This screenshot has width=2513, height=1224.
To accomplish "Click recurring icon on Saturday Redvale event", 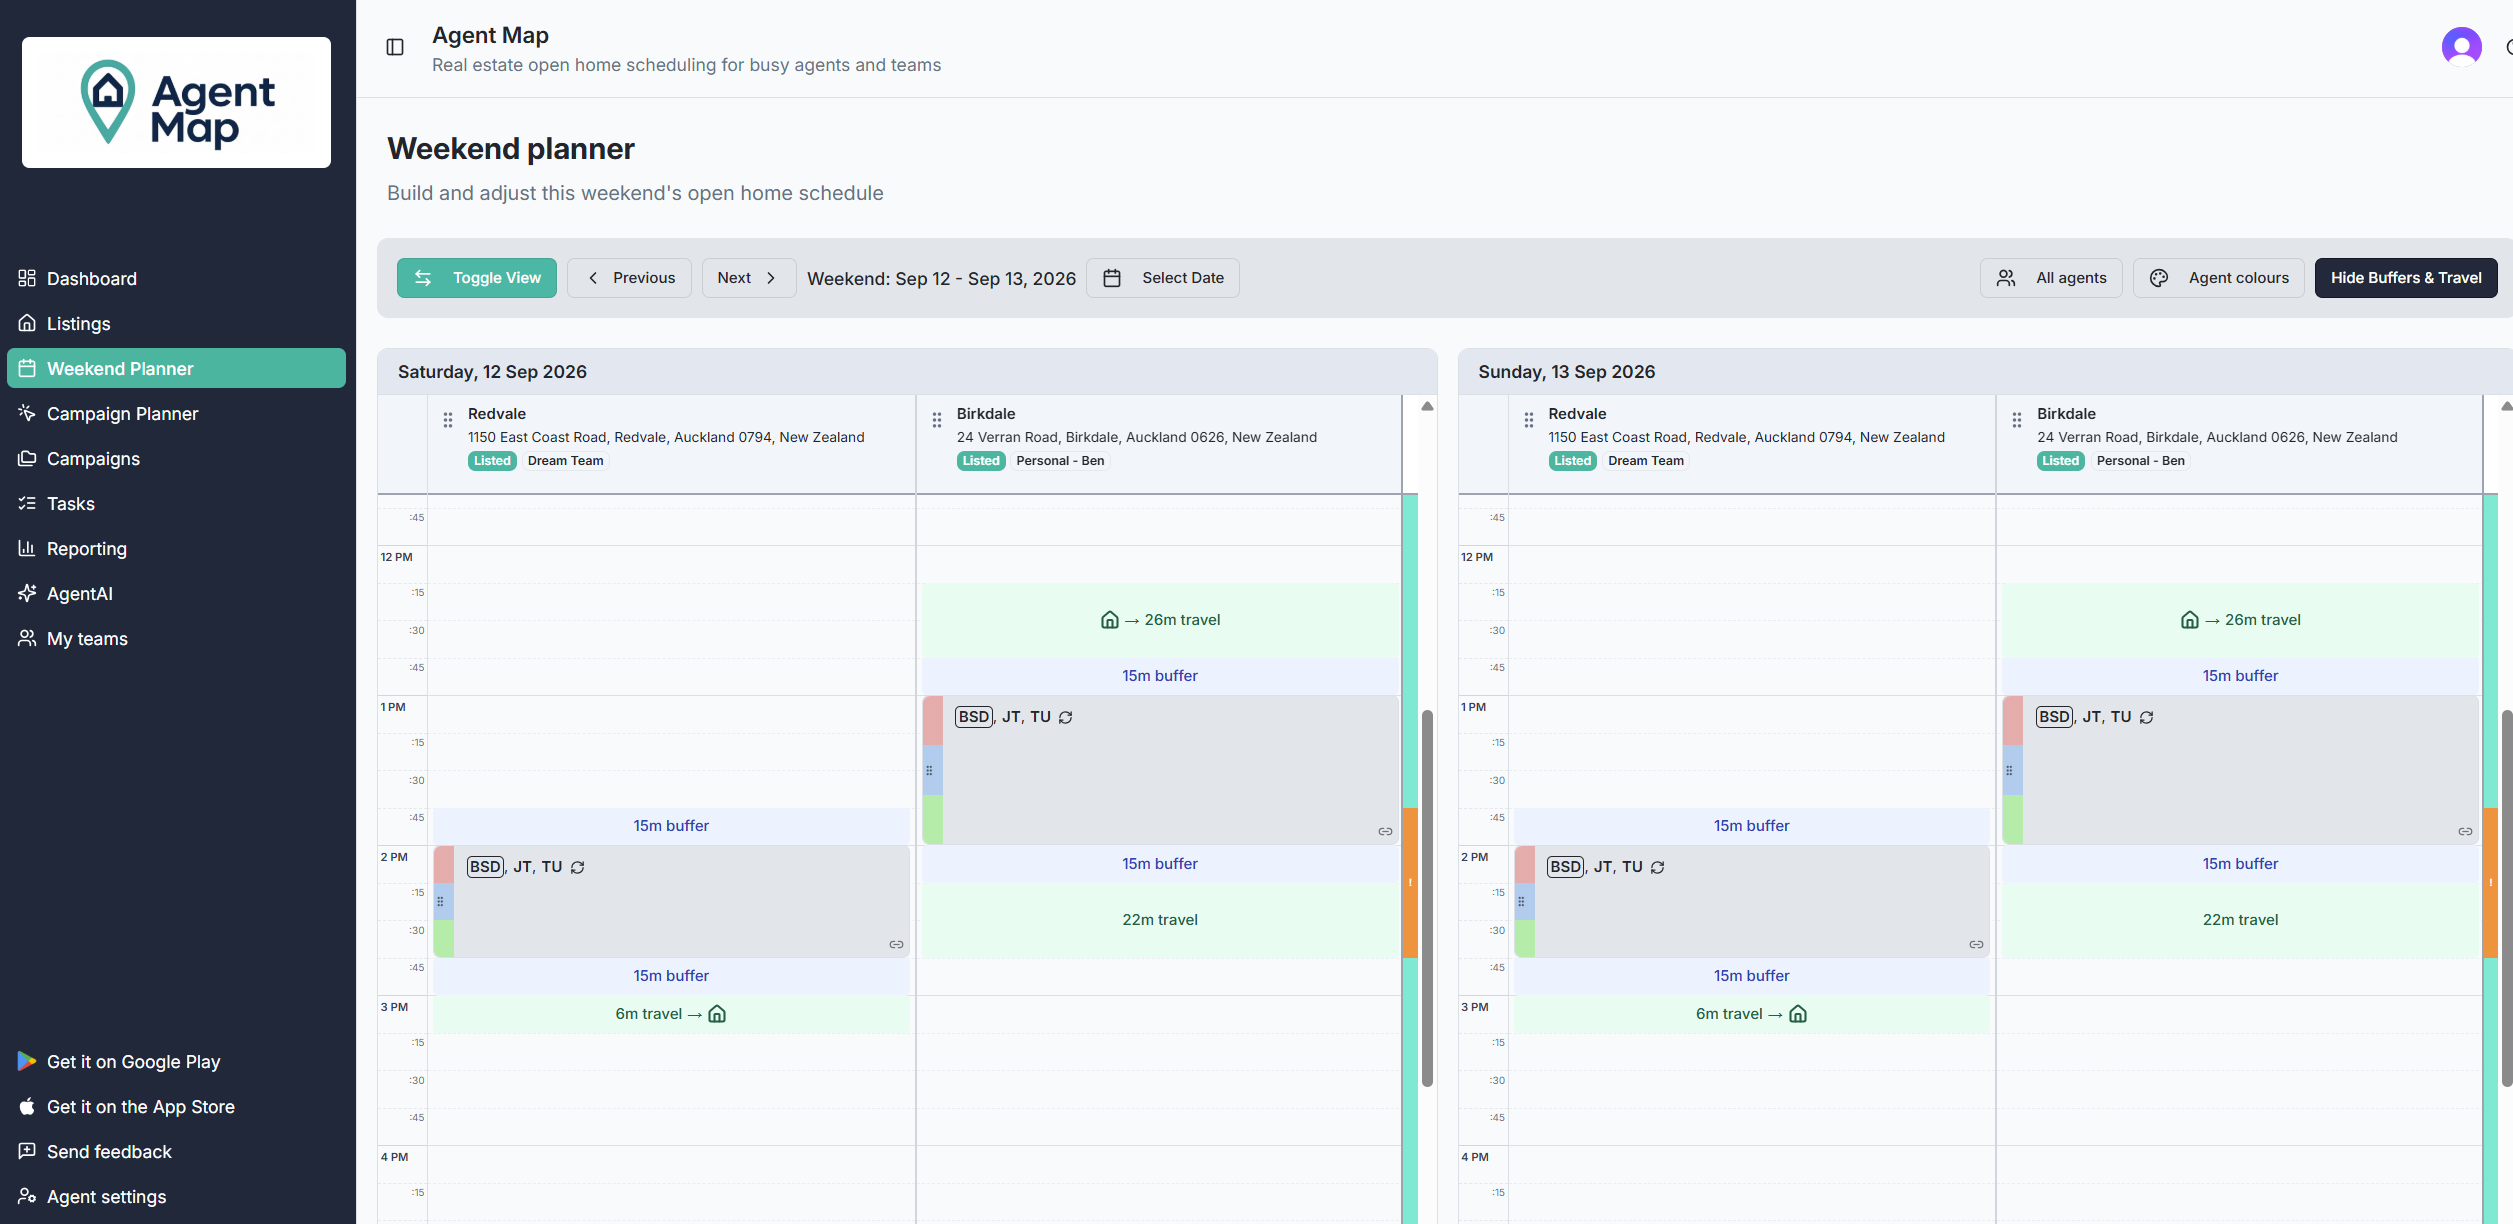I will pyautogui.click(x=578, y=867).
